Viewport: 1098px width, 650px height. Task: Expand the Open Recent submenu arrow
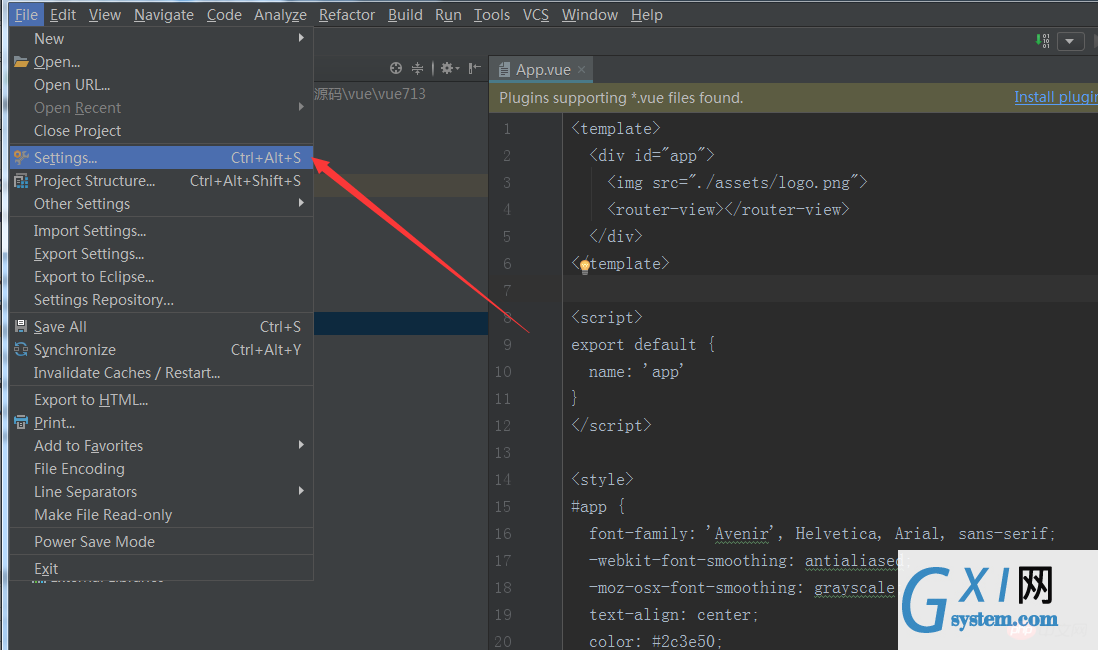[301, 107]
